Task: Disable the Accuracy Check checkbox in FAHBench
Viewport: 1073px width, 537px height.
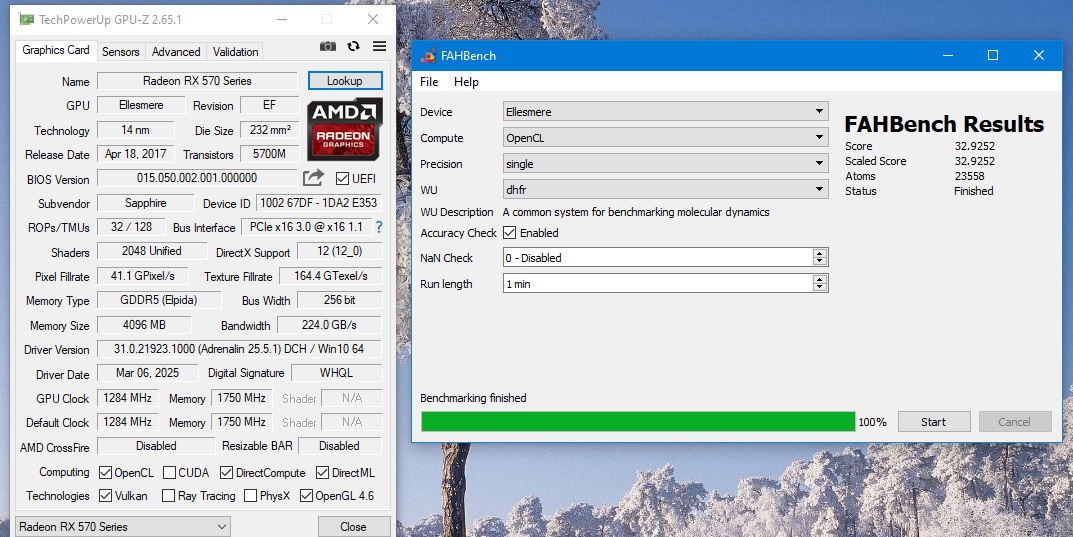Action: point(509,233)
